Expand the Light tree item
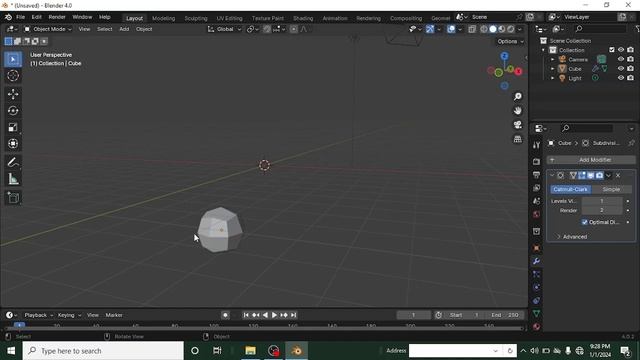This screenshot has height=360, width=640. coord(553,78)
